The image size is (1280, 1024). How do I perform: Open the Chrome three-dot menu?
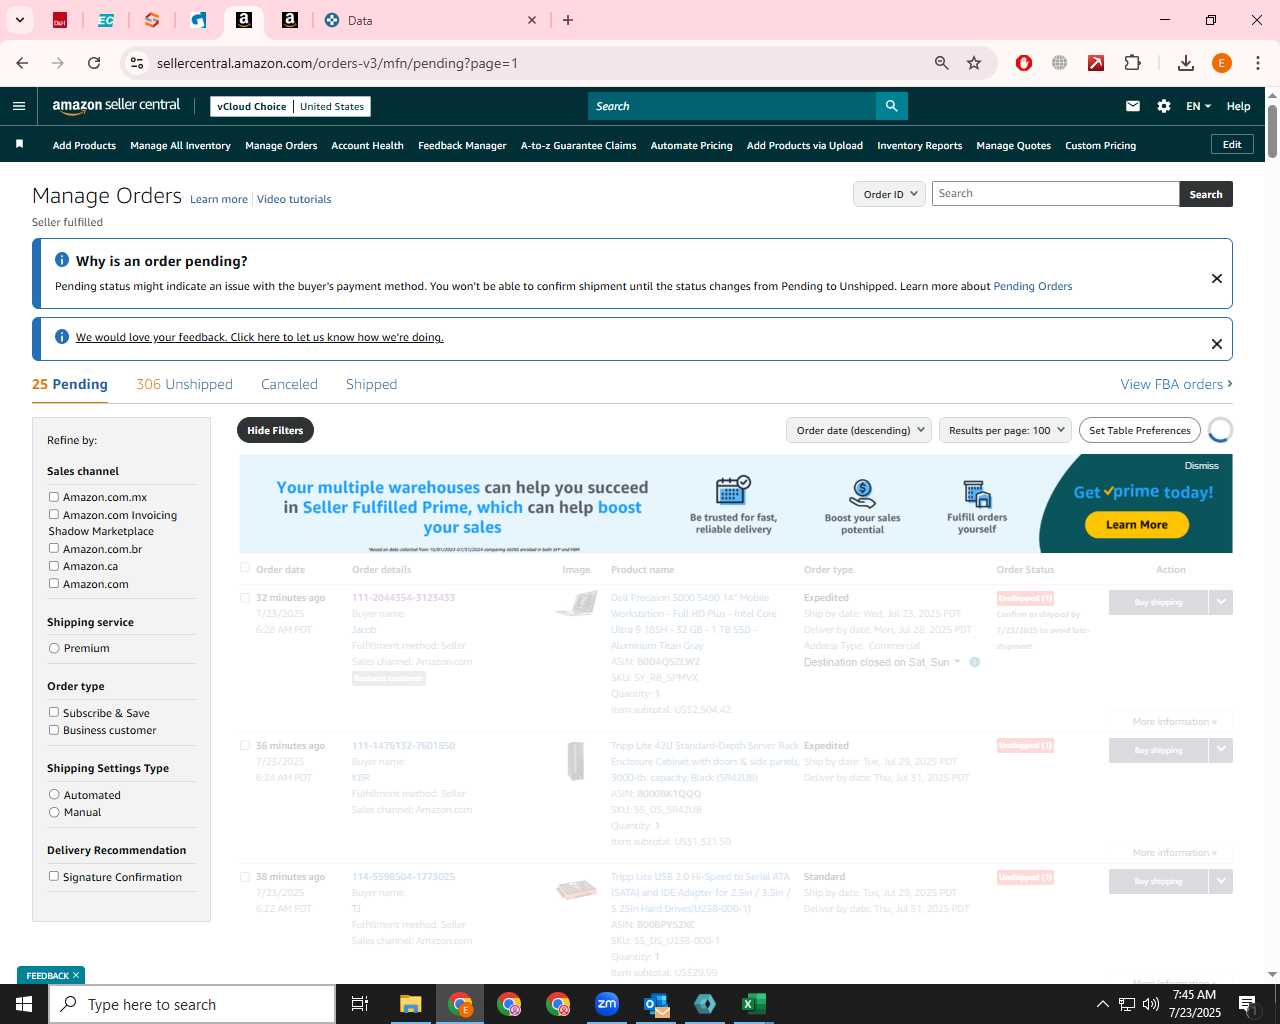pos(1258,63)
